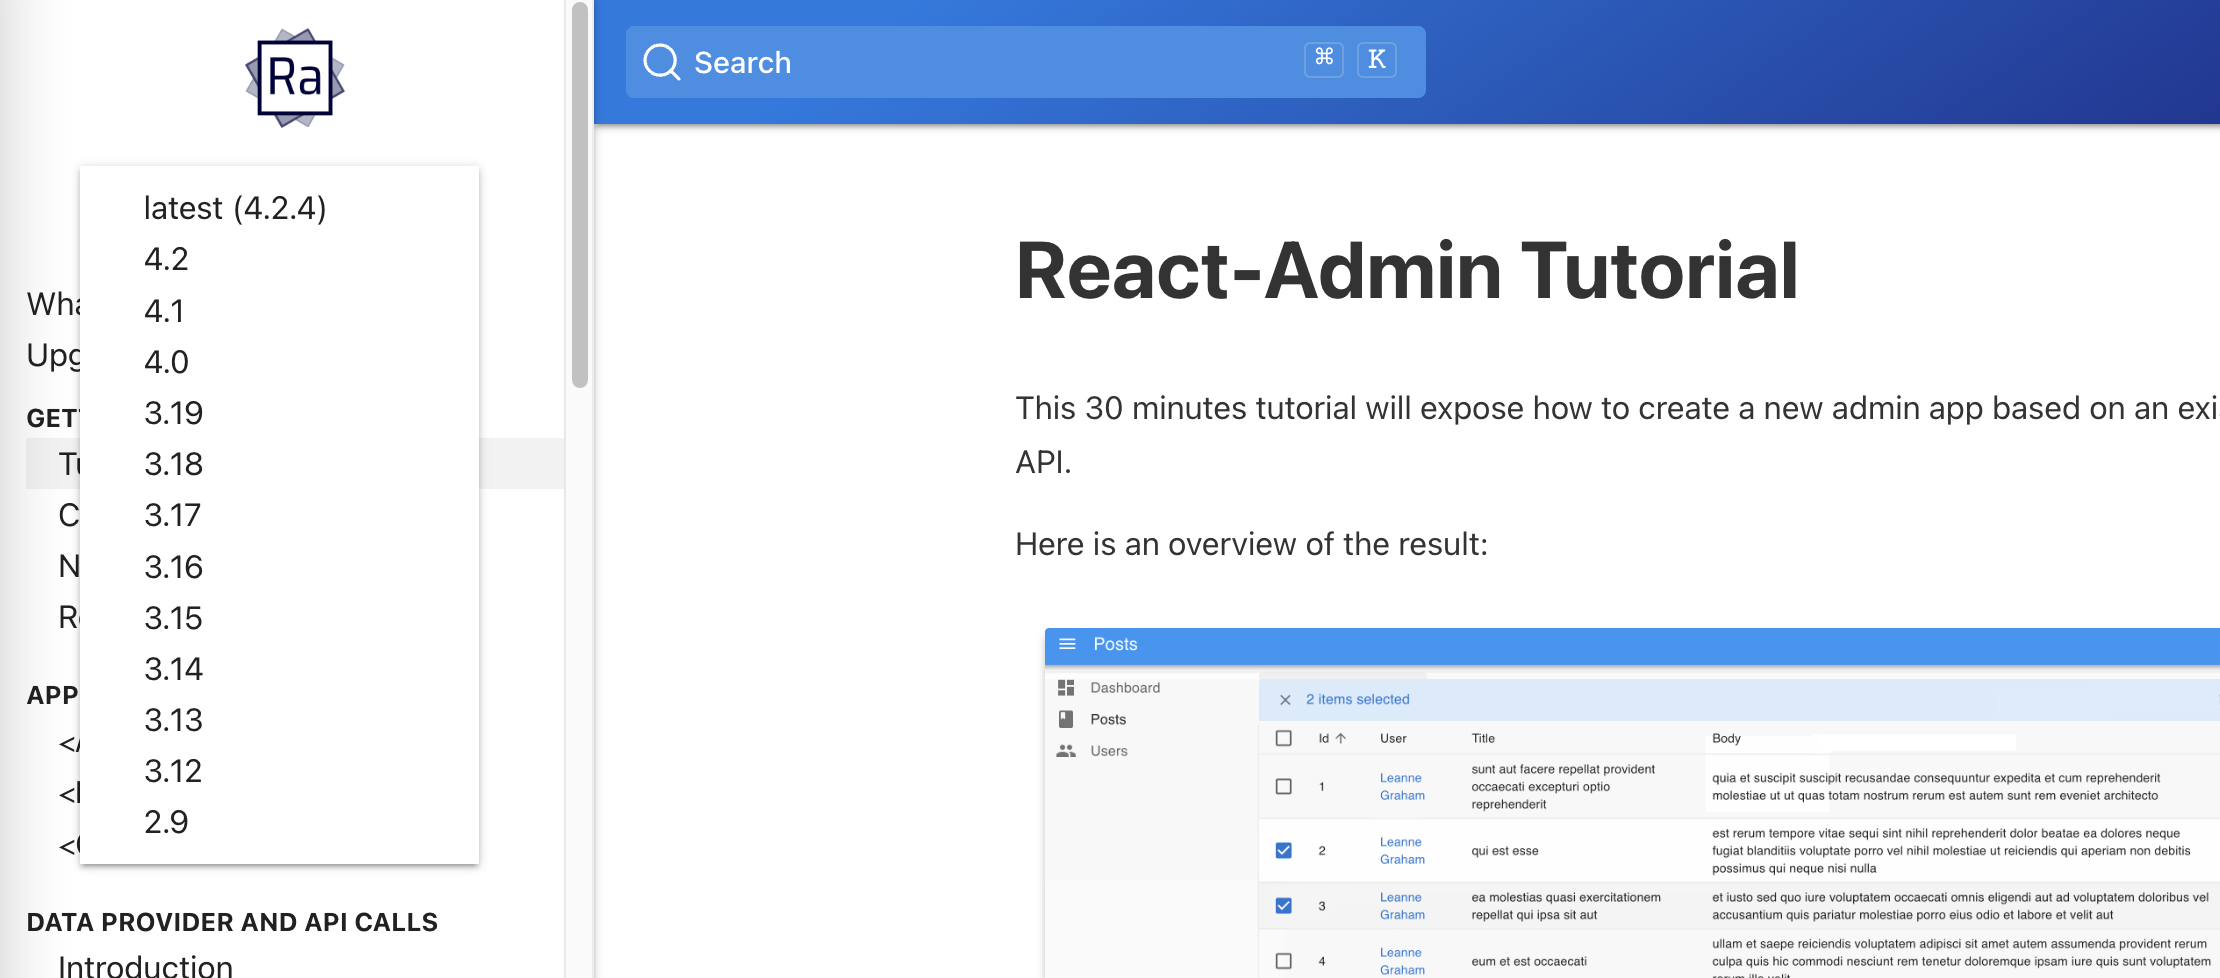Click Dashboard in the demo sidebar
The width and height of the screenshot is (2220, 978).
[x=1125, y=688]
